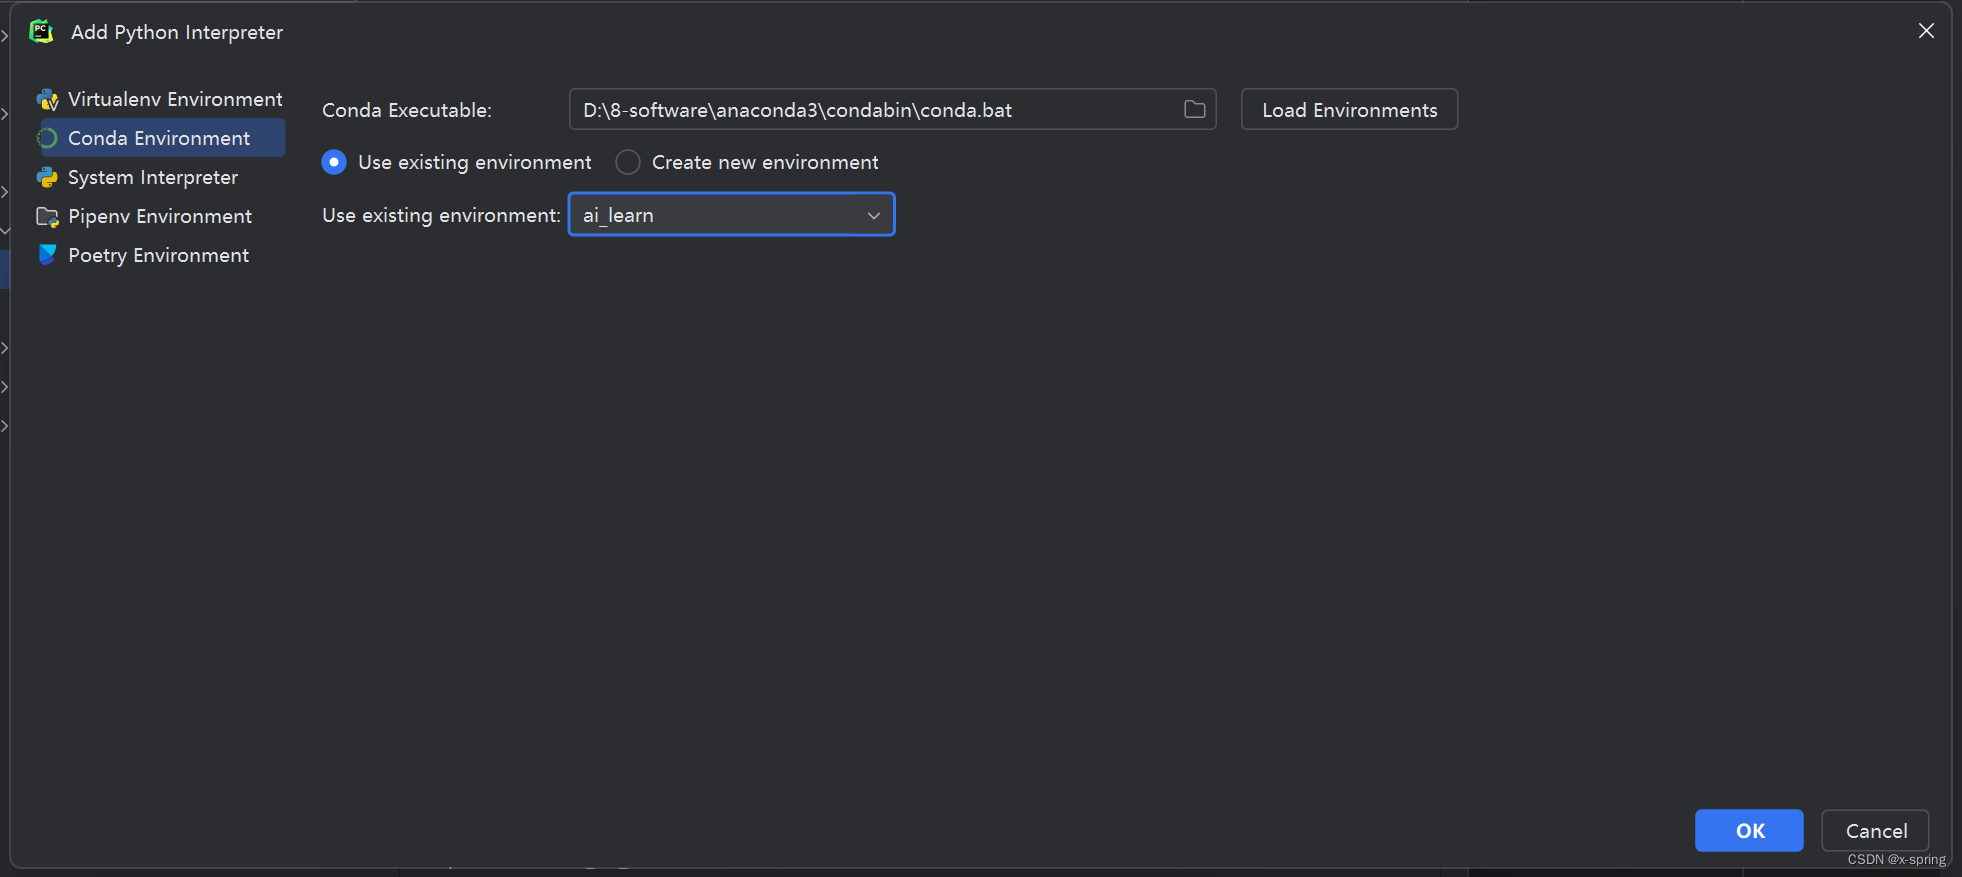Click the Conda Executable label
This screenshot has width=1962, height=877.
[x=407, y=110]
